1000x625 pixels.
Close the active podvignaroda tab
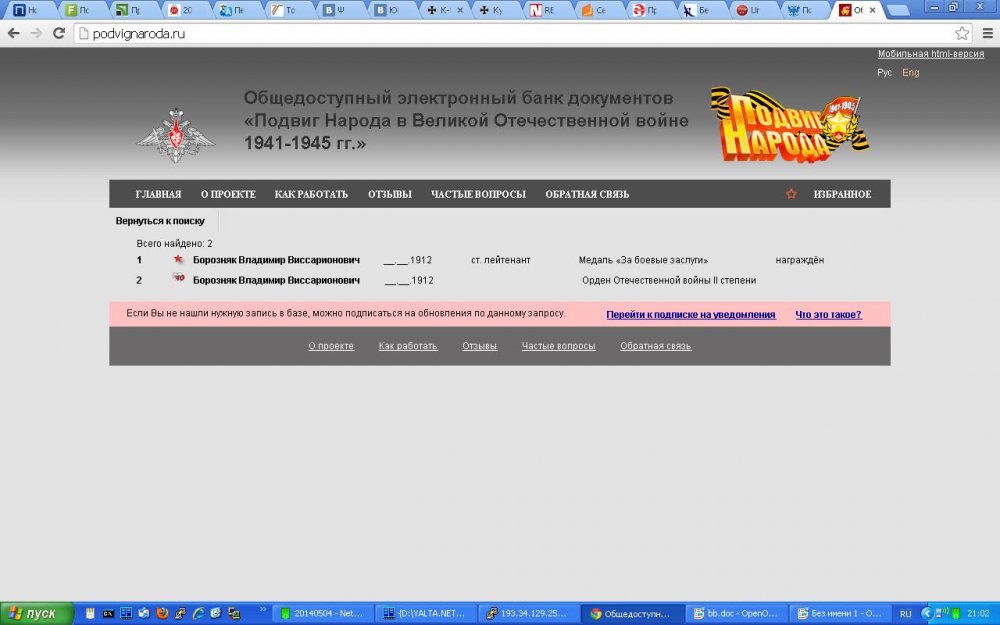point(873,10)
